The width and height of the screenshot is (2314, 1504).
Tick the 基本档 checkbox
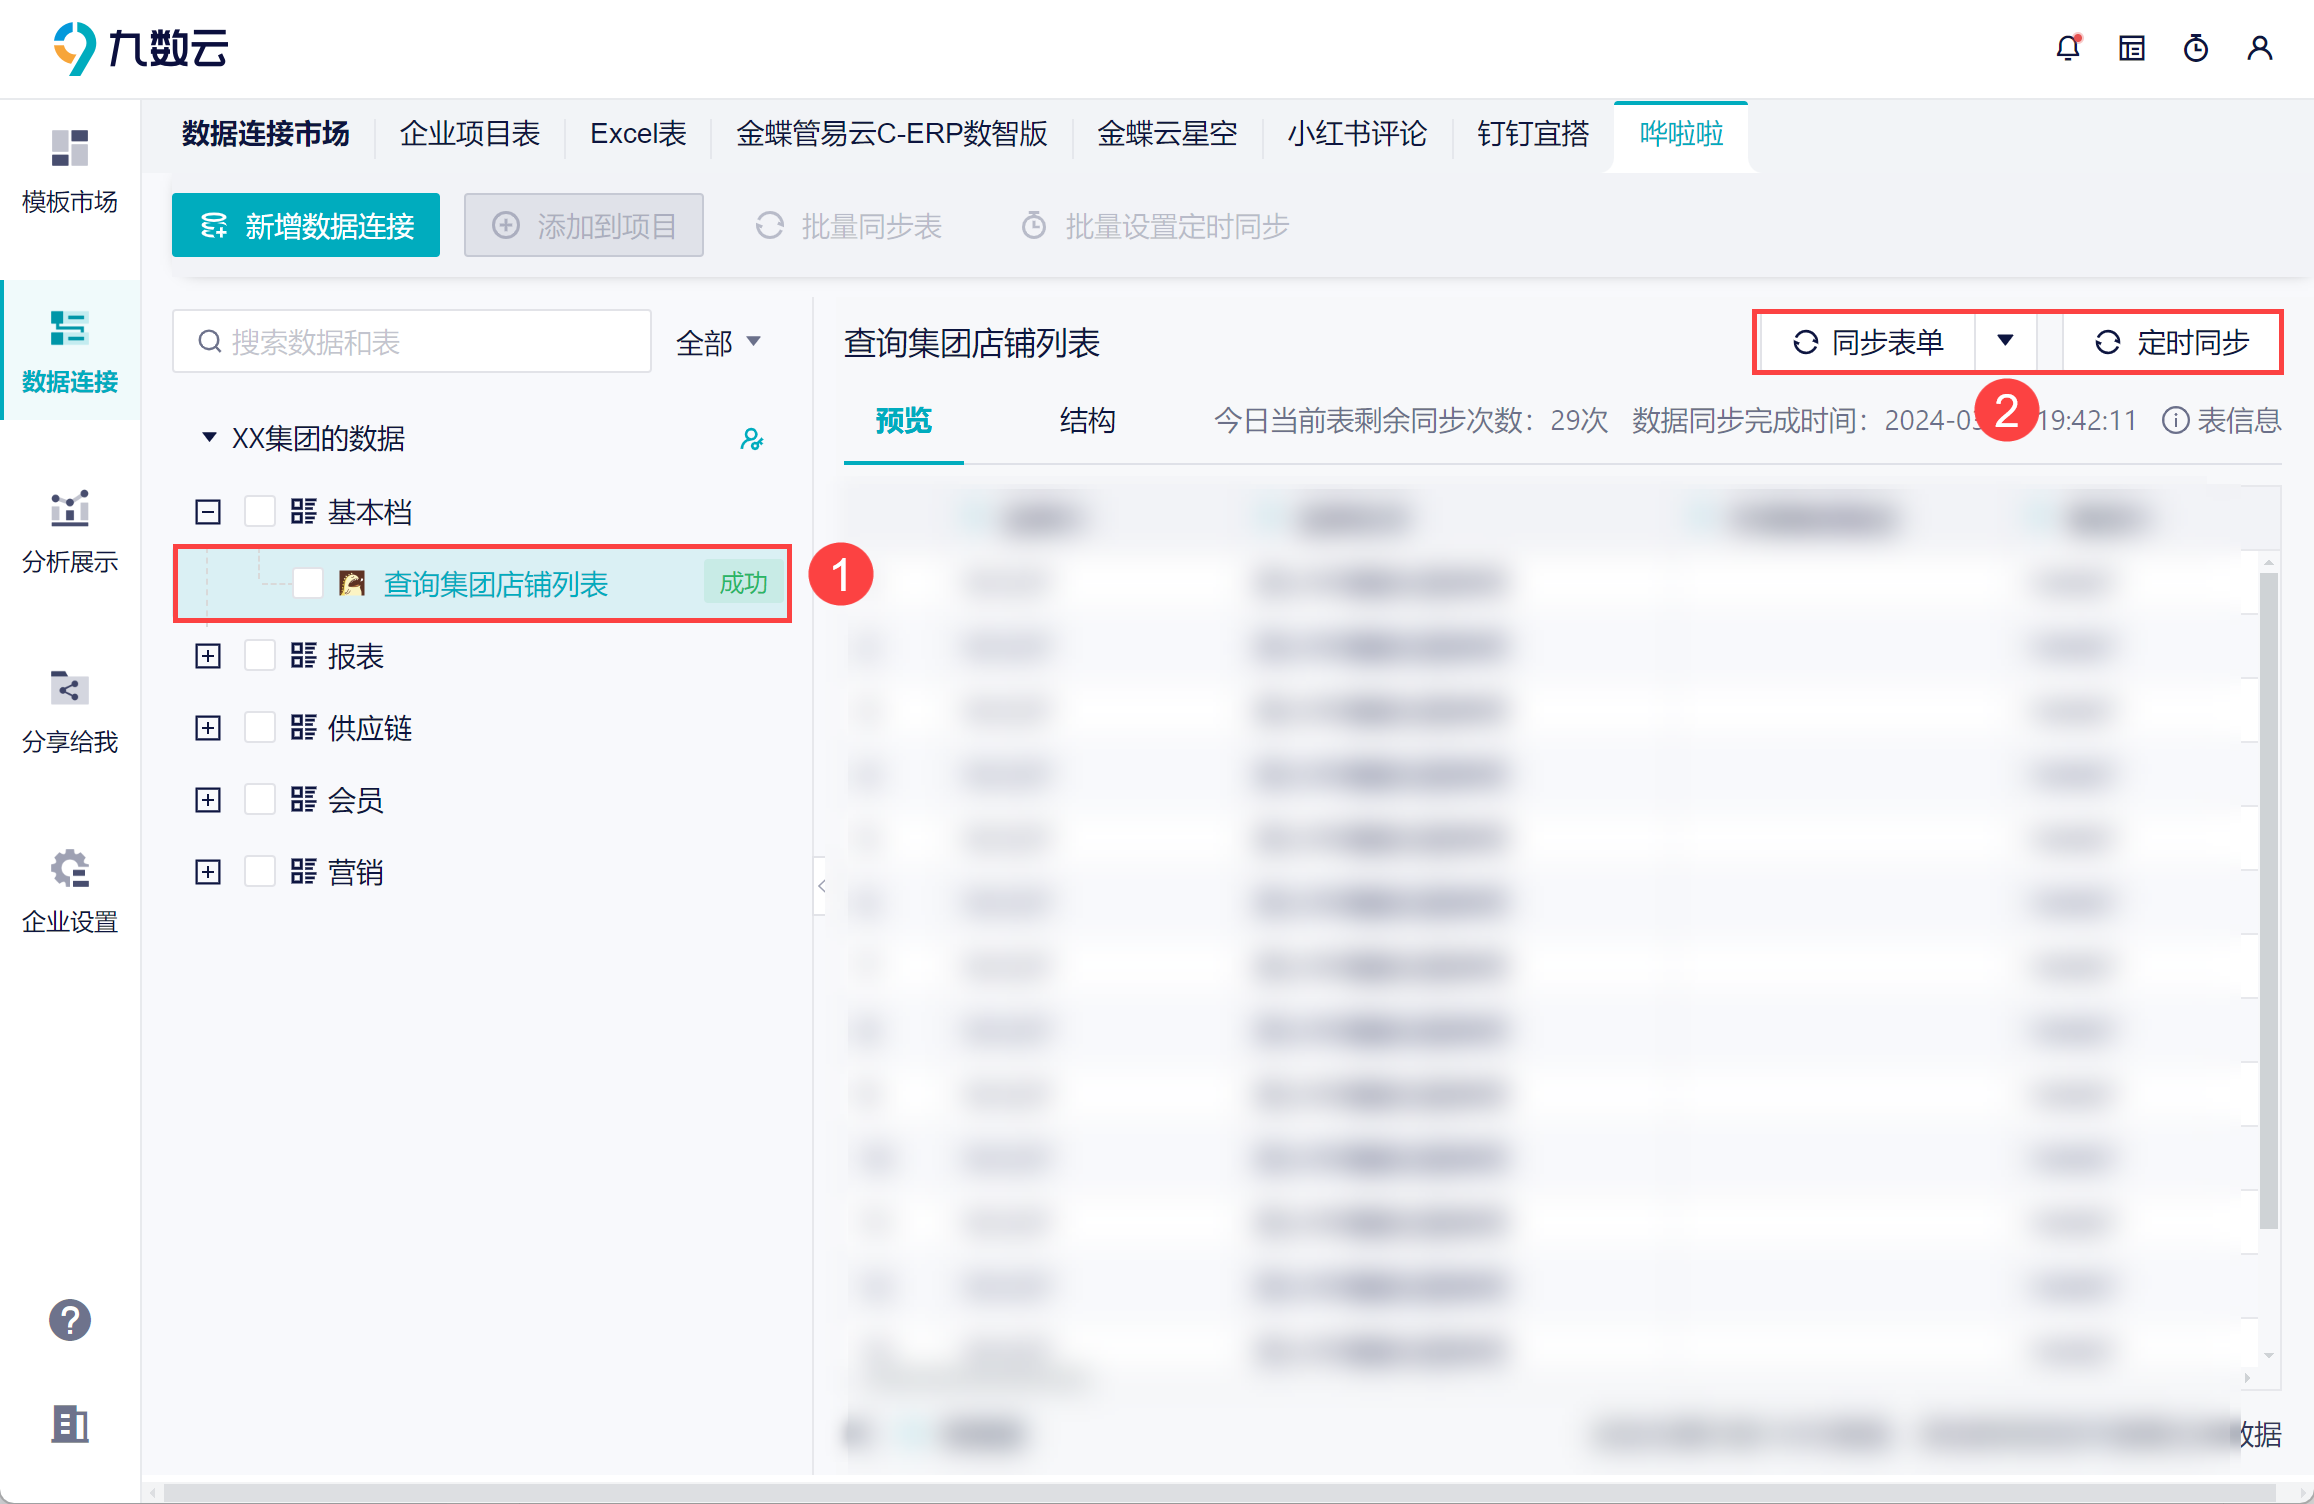[x=260, y=512]
